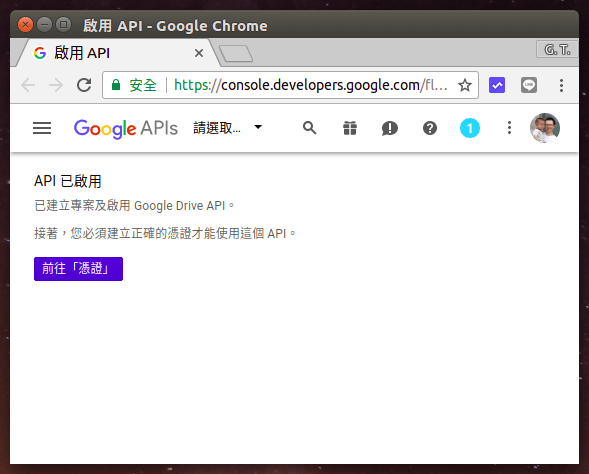Open Google APIs more options menu
Image resolution: width=589 pixels, height=474 pixels.
coord(509,128)
